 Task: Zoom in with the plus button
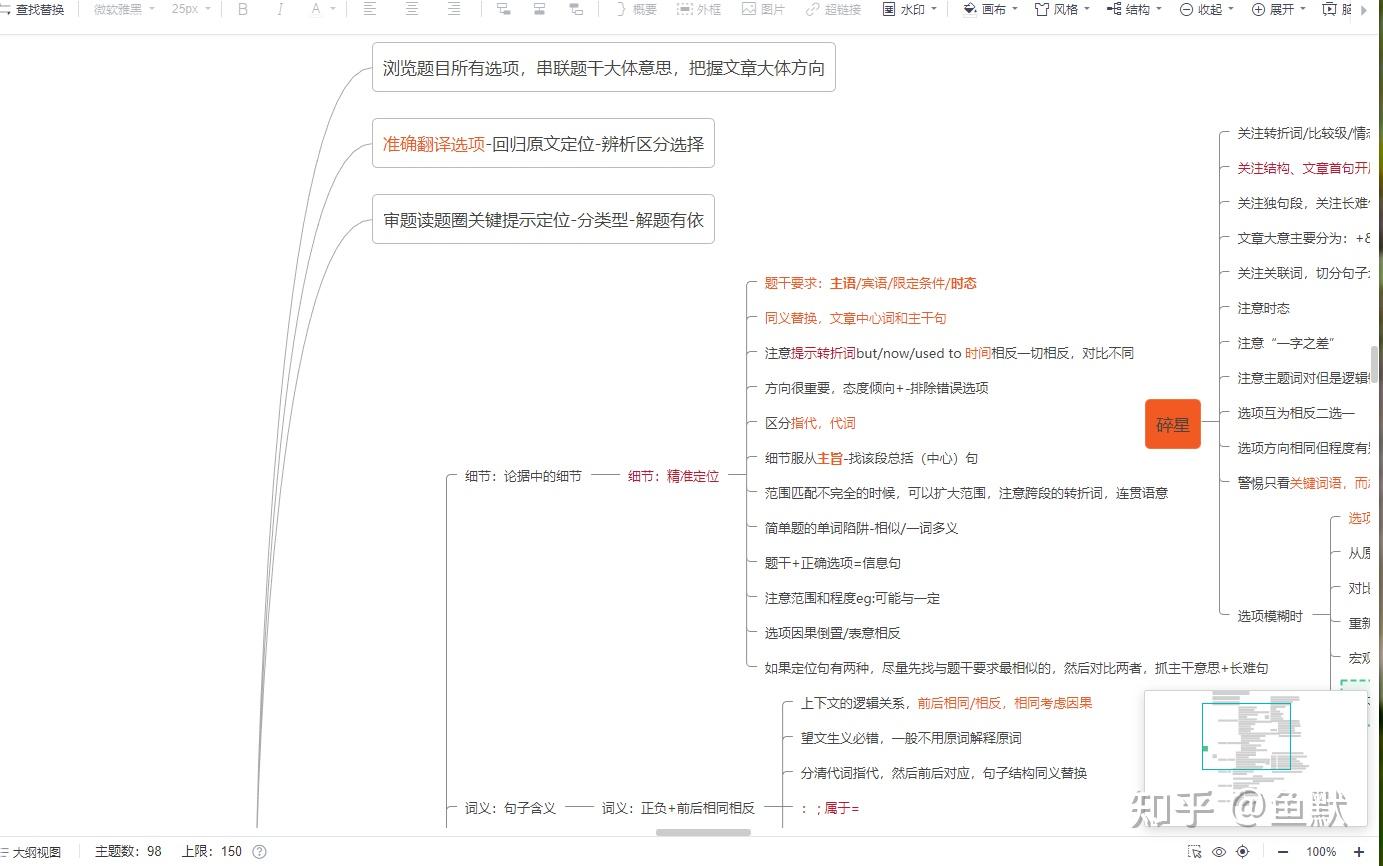tap(1359, 852)
